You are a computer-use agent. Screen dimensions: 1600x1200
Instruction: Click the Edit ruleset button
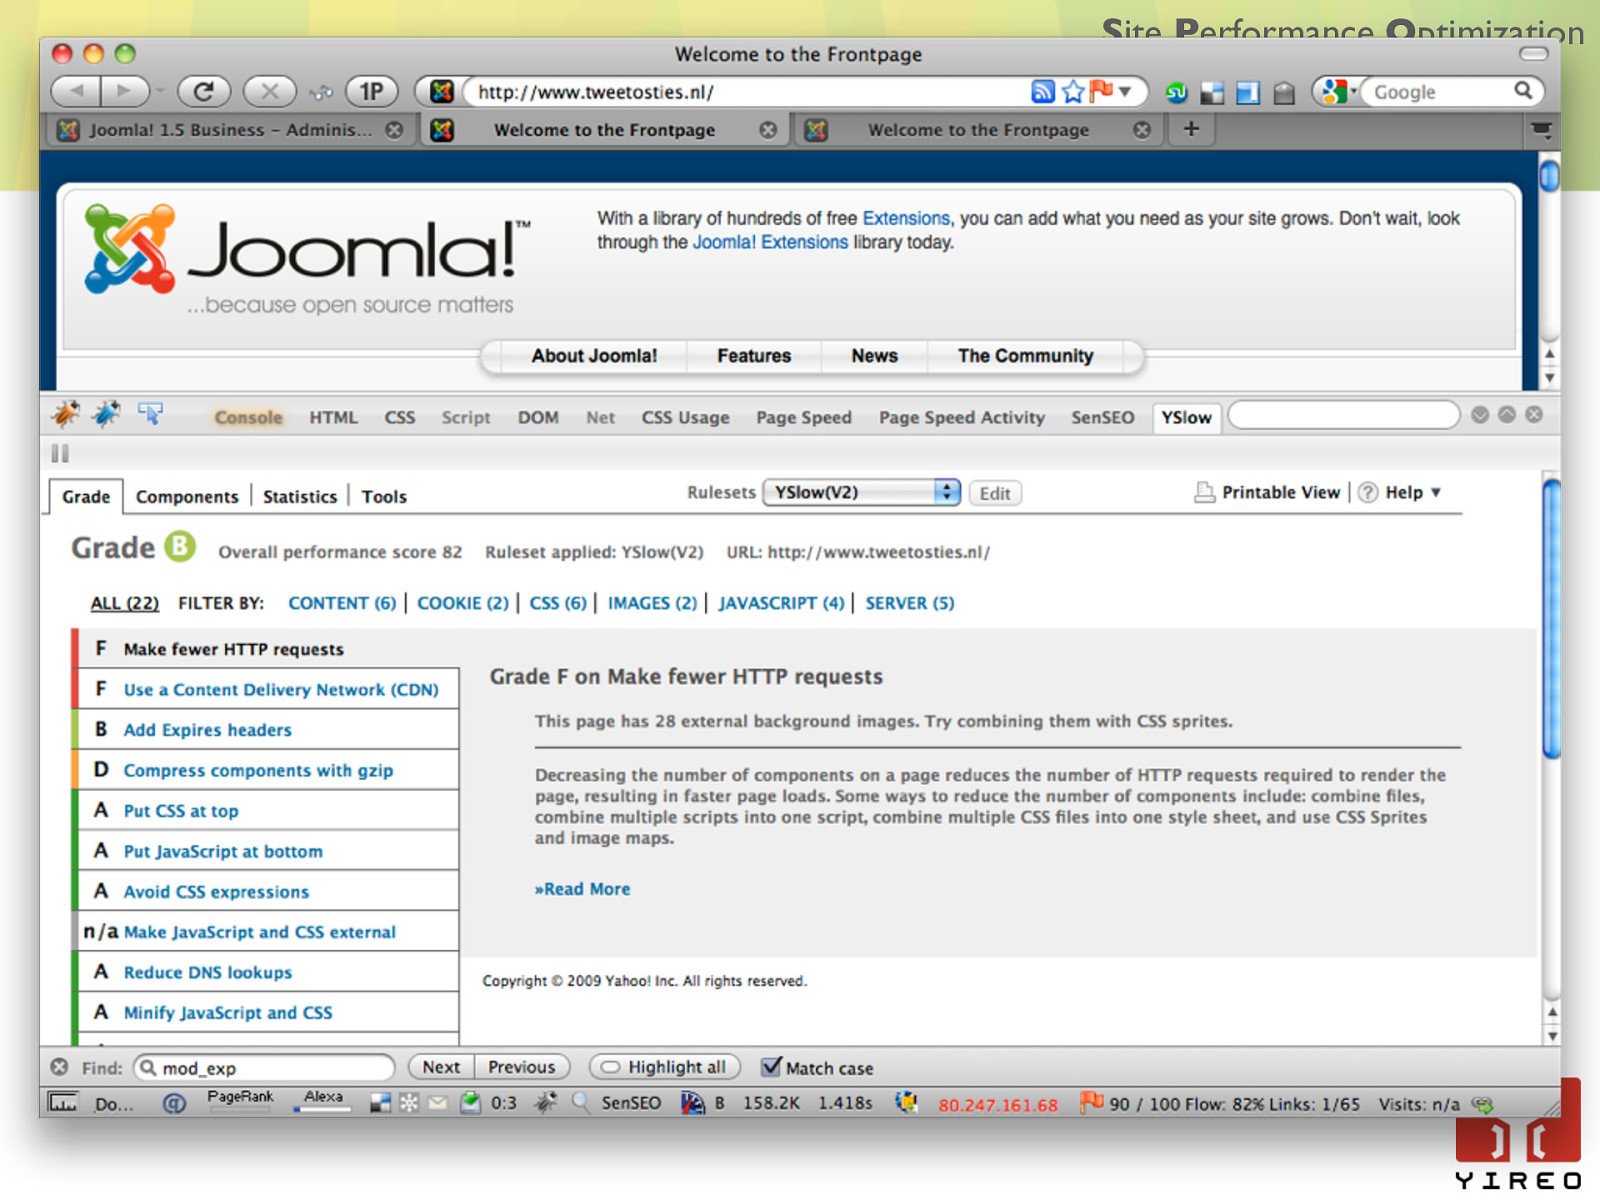pos(995,493)
